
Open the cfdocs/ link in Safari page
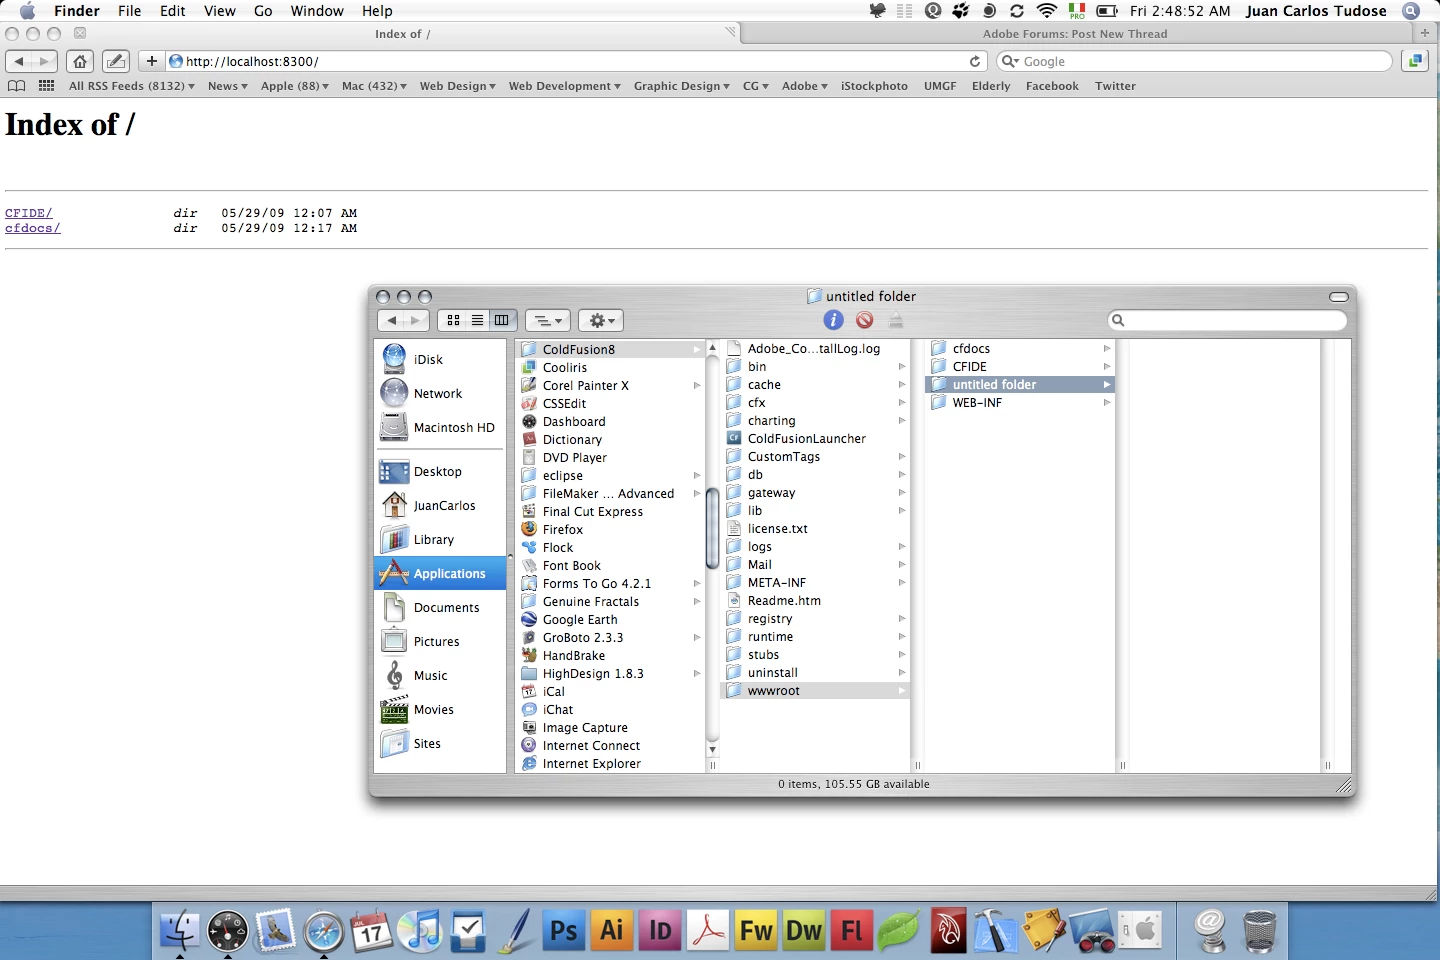point(32,228)
